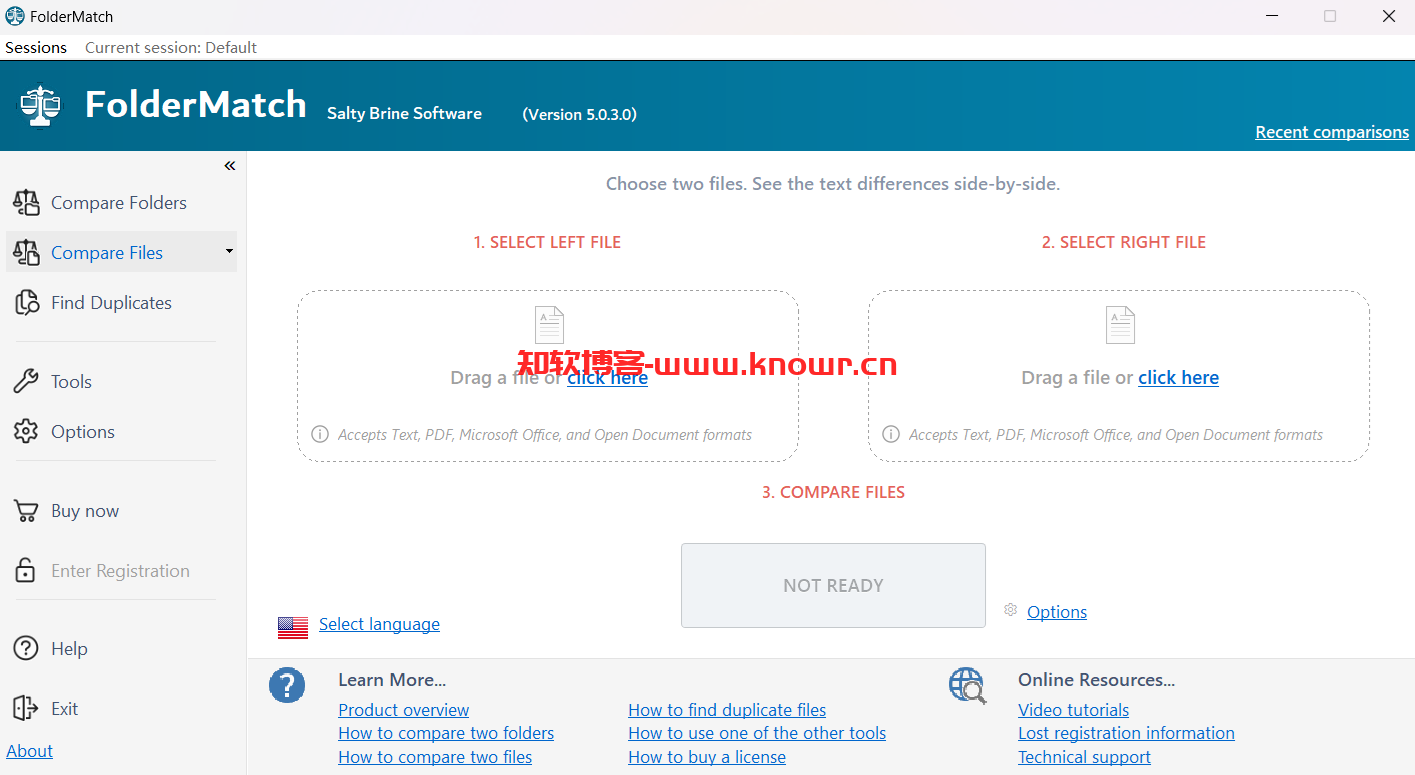The width and height of the screenshot is (1415, 775).
Task: Open Enter Registration in sidebar
Action: click(120, 571)
